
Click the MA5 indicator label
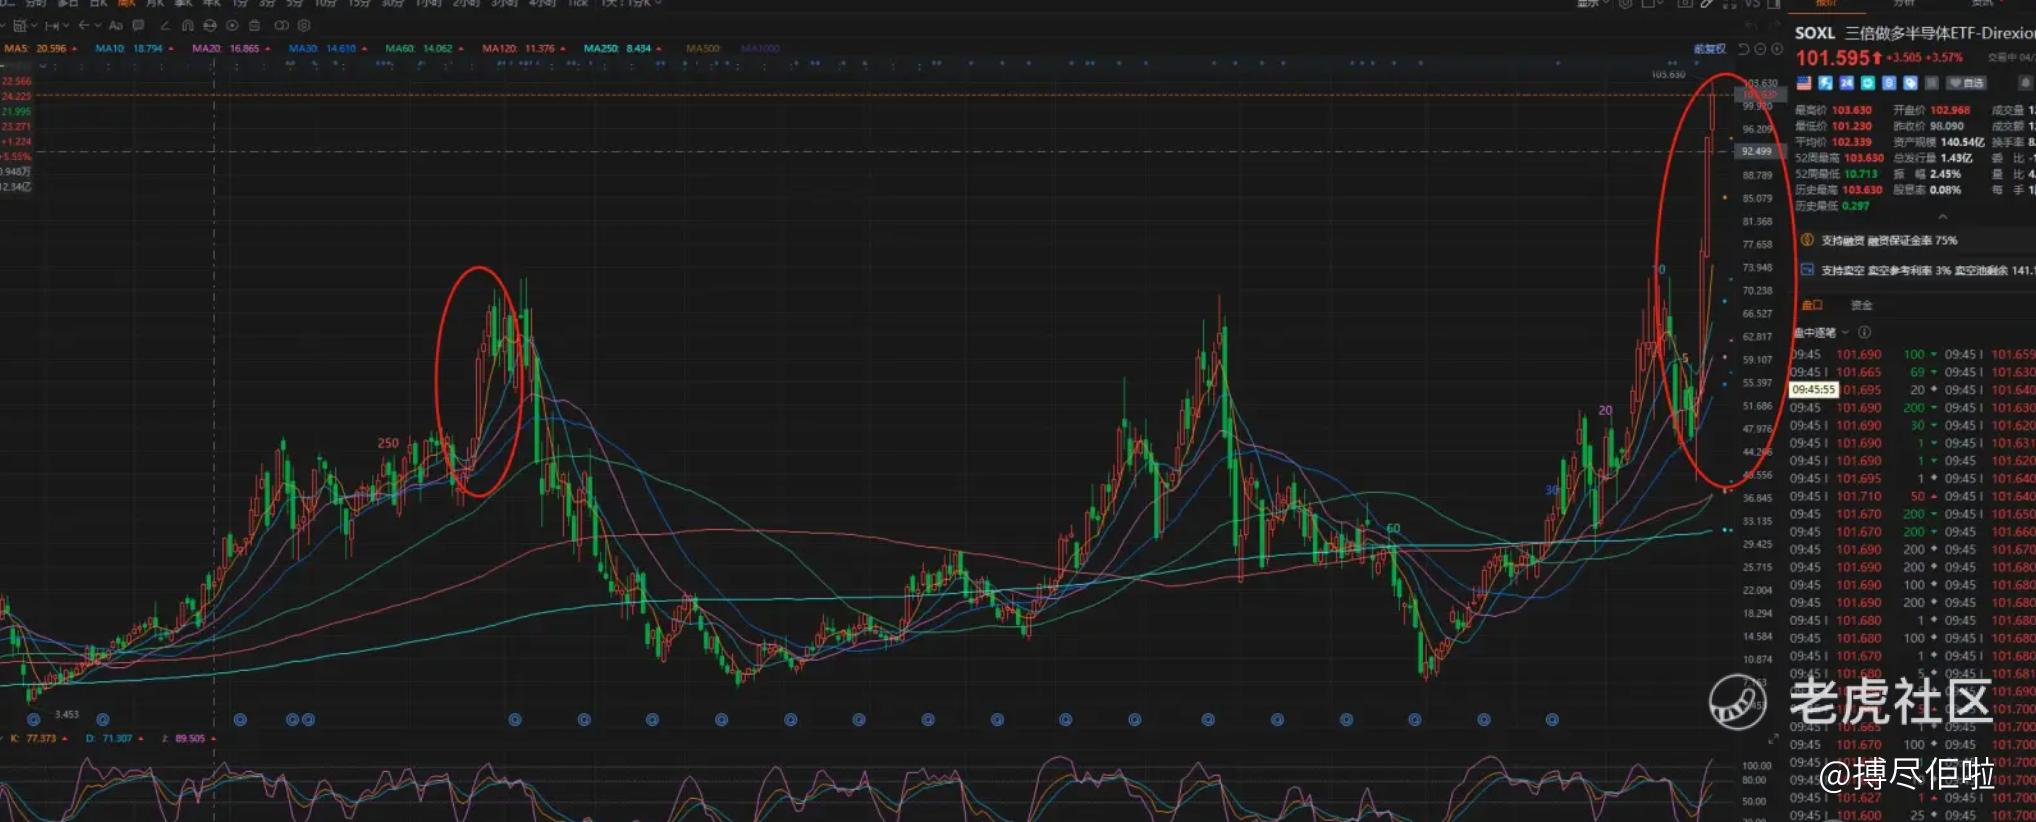click(17, 48)
